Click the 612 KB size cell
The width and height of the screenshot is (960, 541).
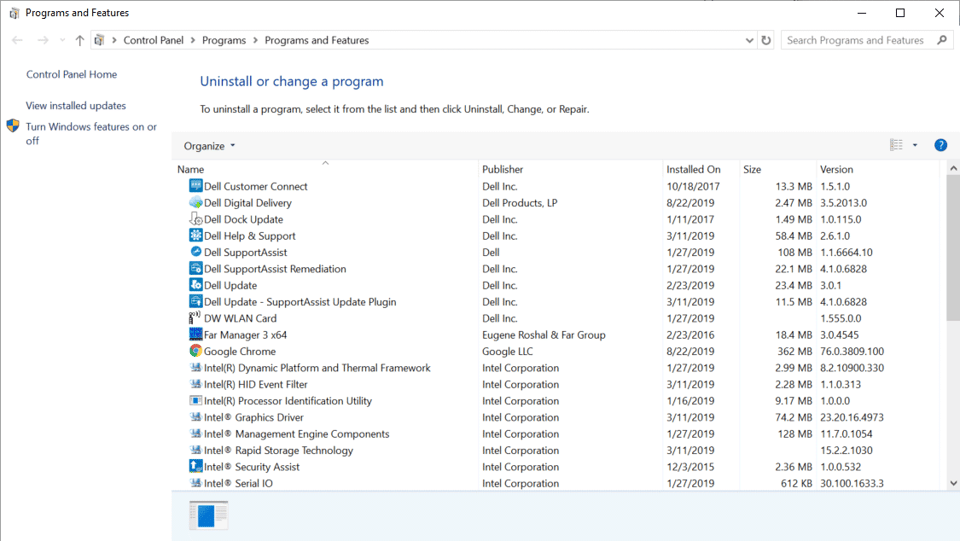(x=797, y=483)
